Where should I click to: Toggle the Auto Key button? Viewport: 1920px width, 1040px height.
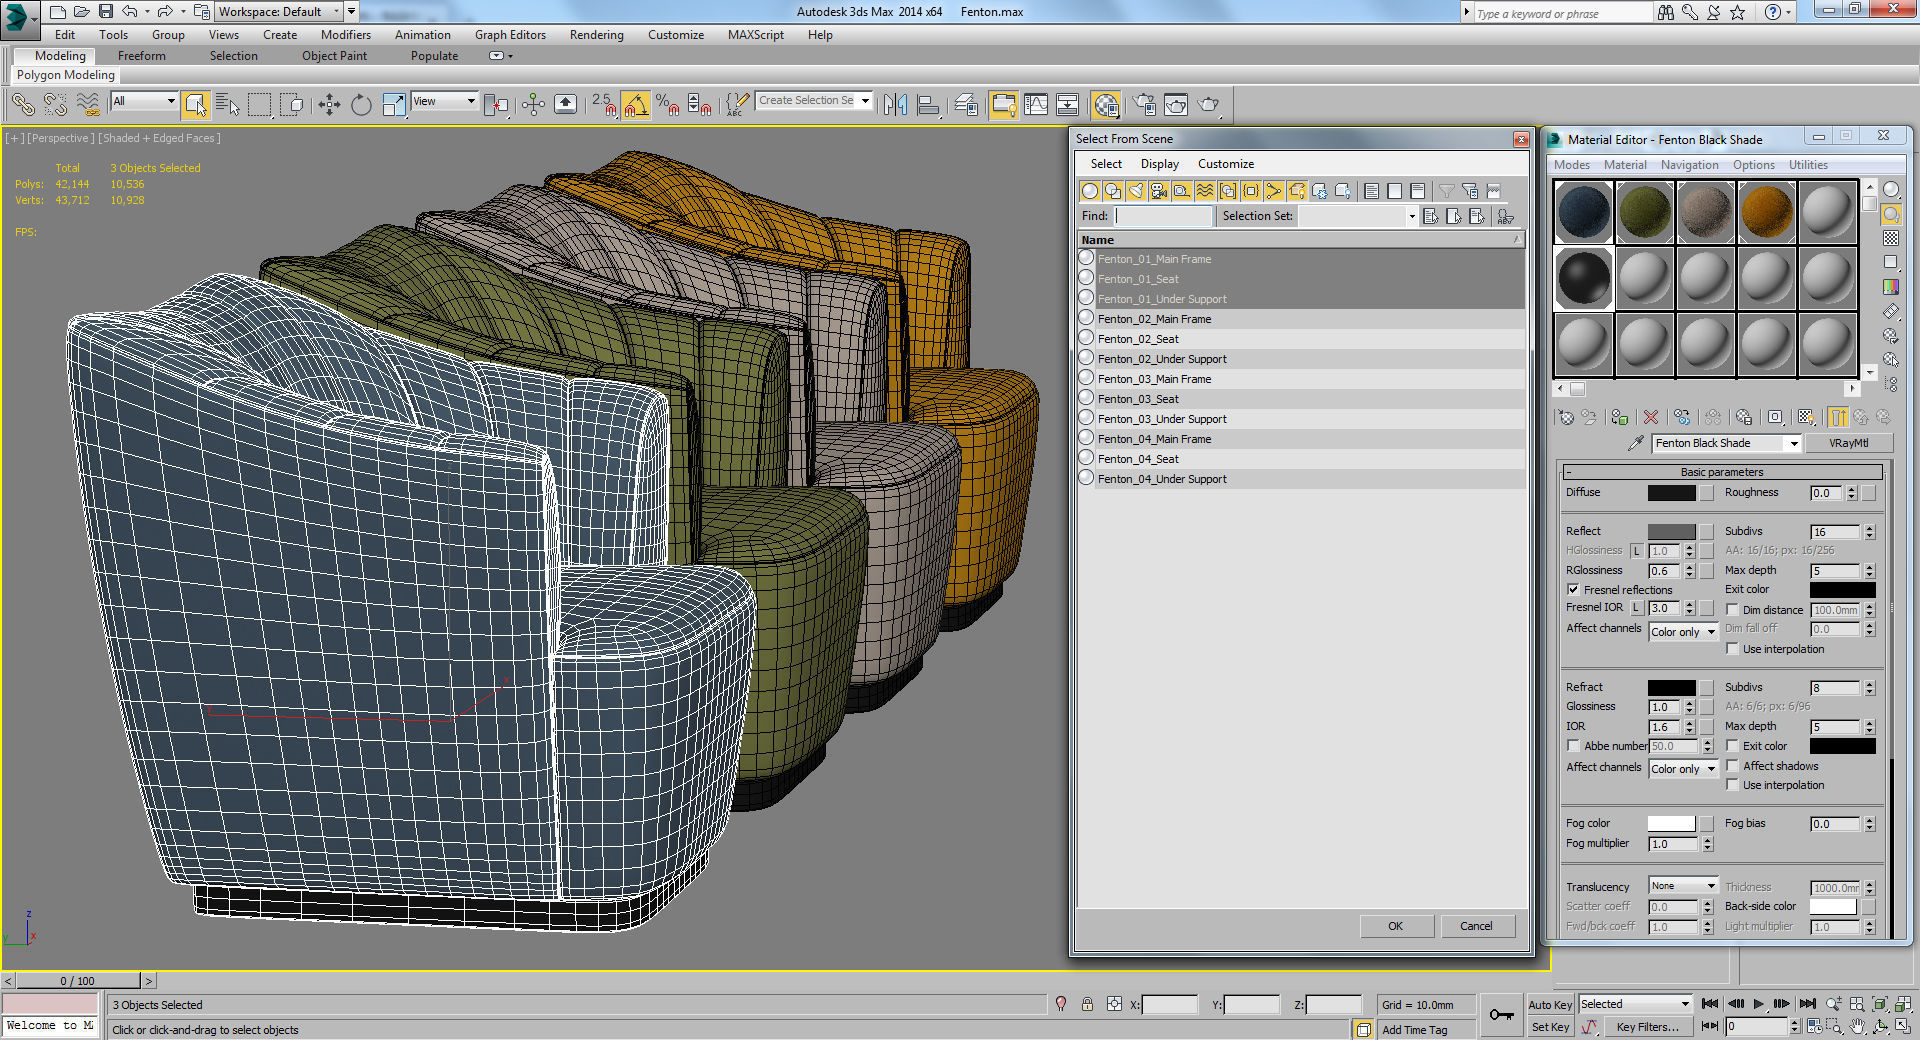point(1550,1005)
